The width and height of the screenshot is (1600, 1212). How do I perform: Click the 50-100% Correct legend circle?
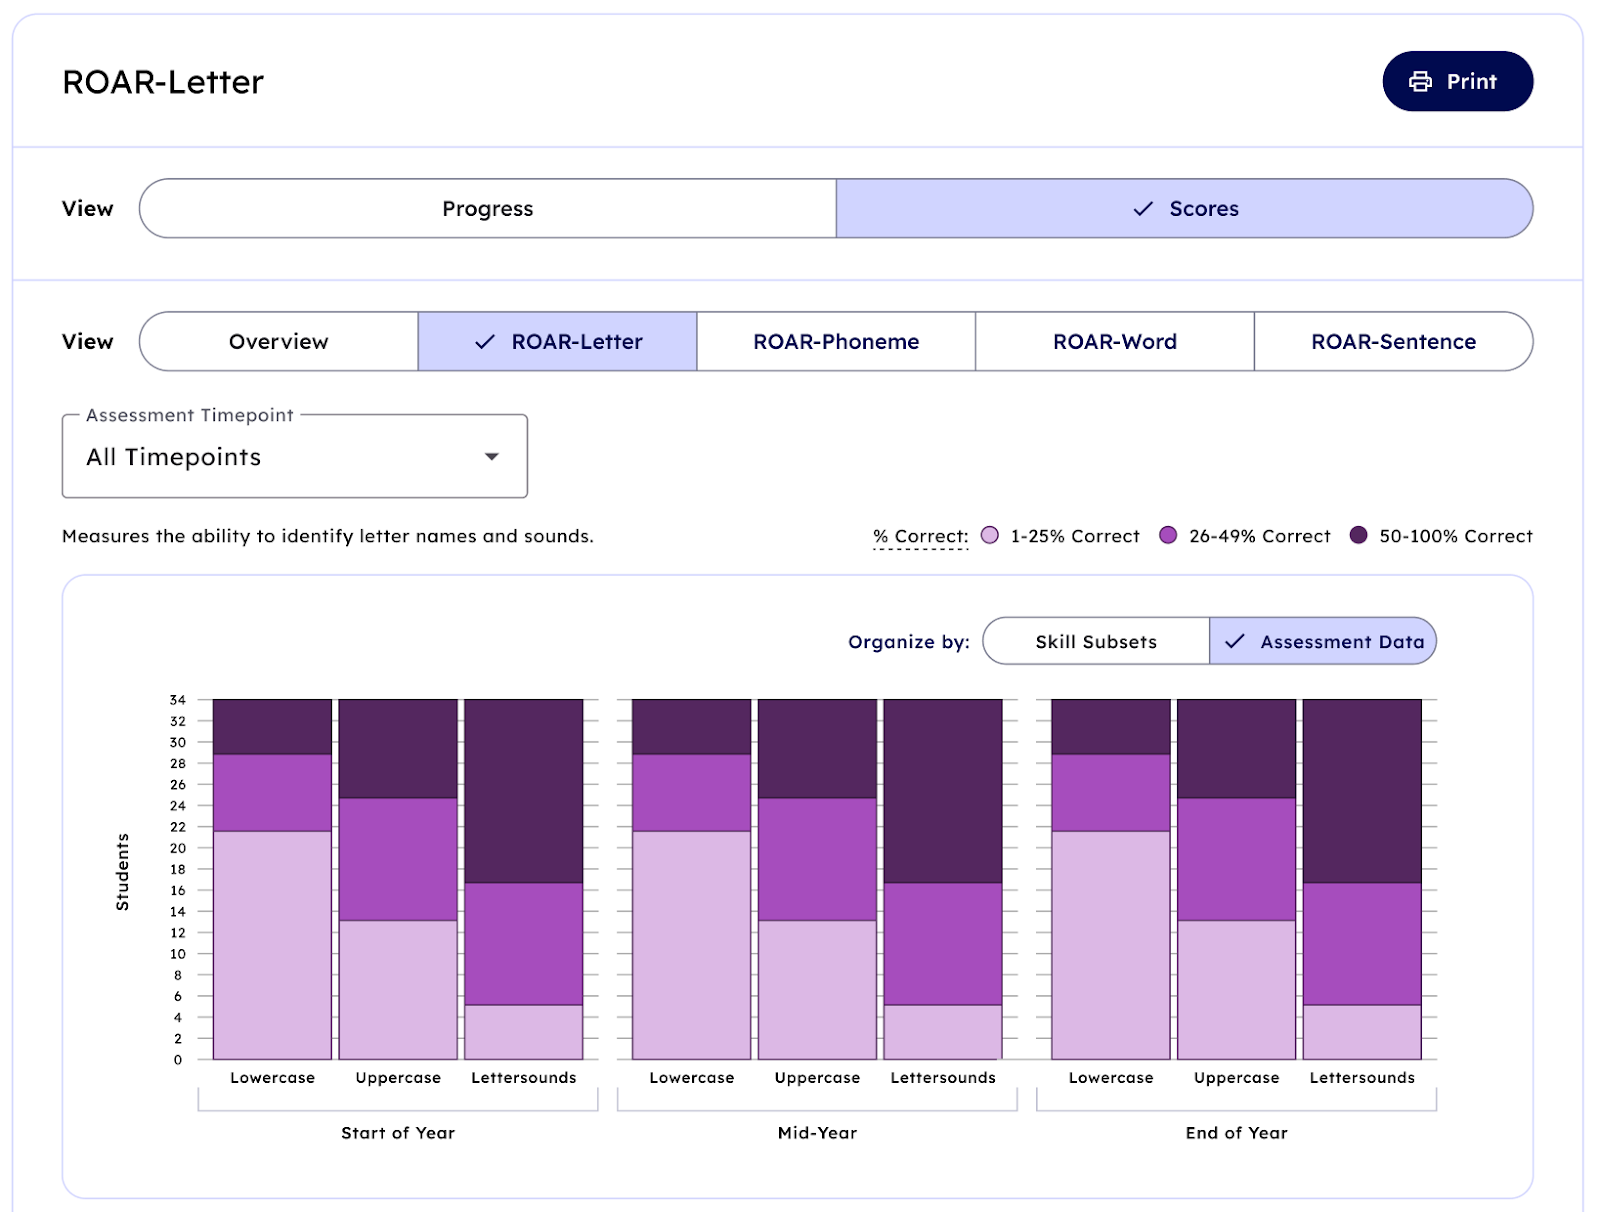click(1358, 536)
